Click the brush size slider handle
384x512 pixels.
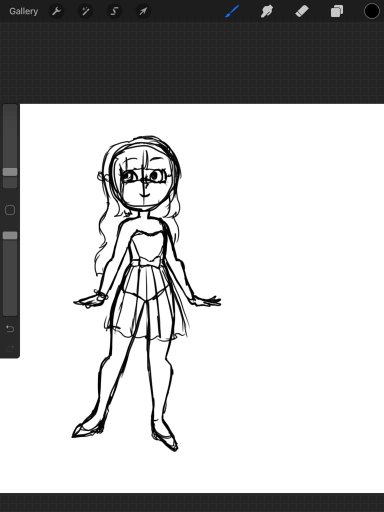[10, 172]
